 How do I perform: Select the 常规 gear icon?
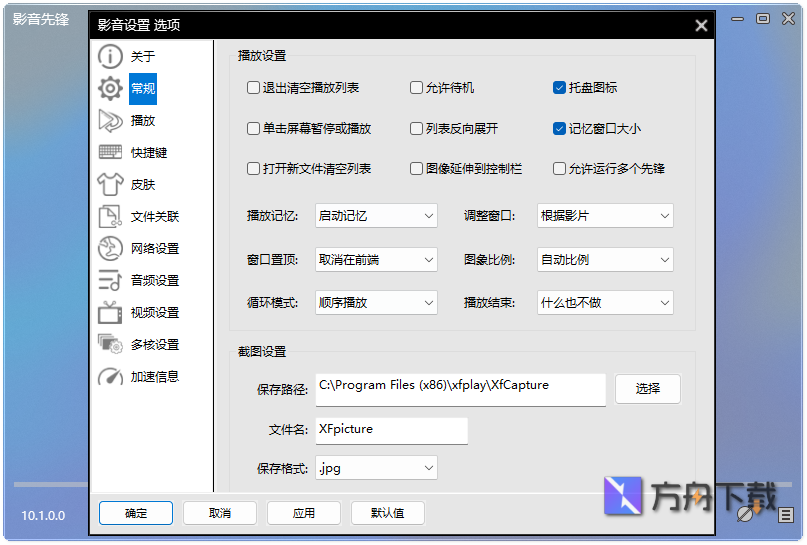(110, 89)
